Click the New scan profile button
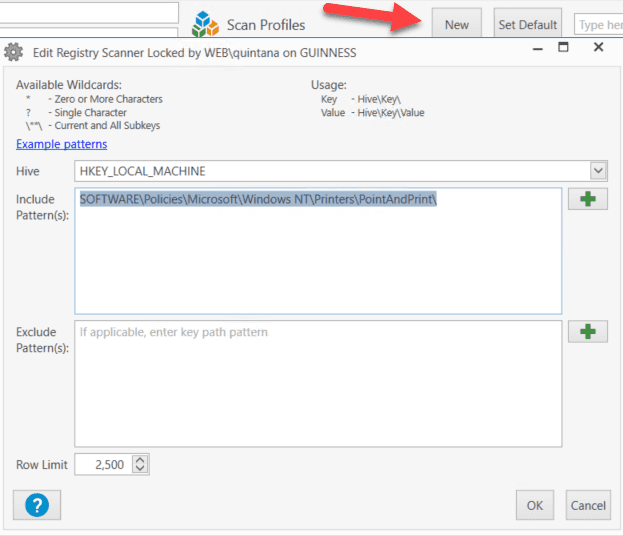 457,25
